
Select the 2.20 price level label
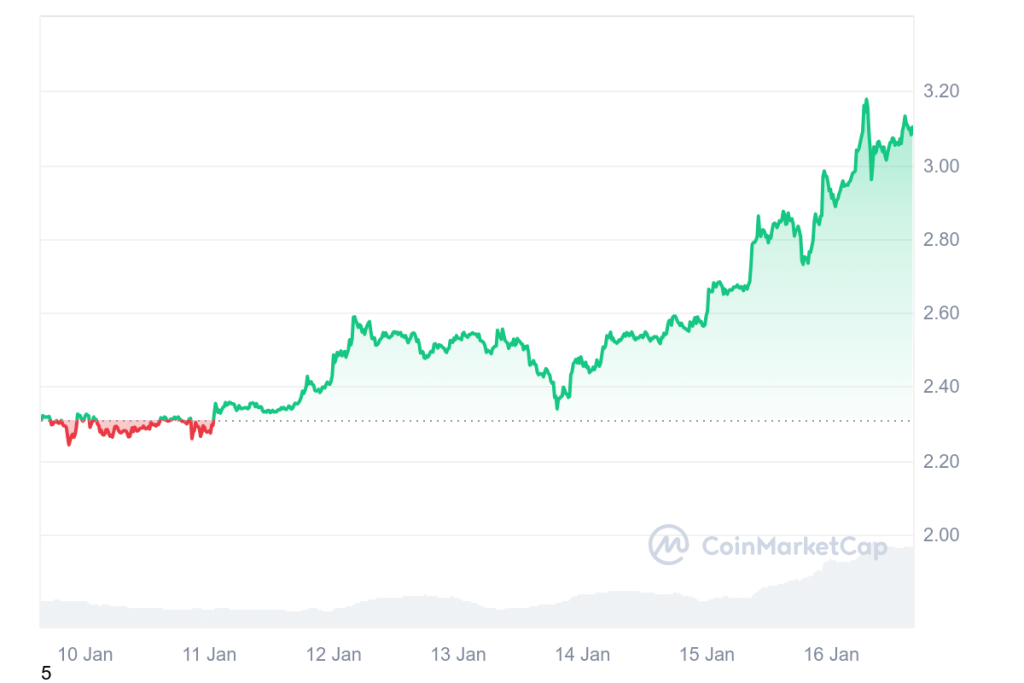pyautogui.click(x=941, y=461)
